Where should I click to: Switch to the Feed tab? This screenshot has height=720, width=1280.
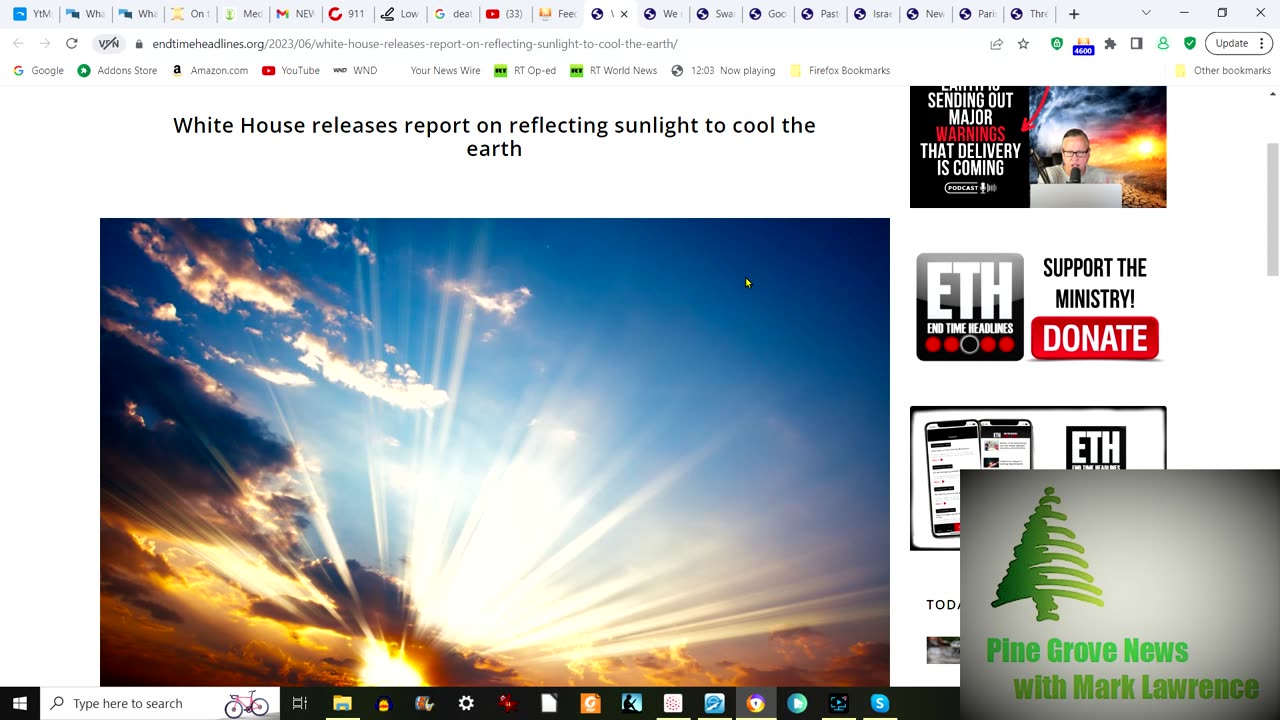557,14
